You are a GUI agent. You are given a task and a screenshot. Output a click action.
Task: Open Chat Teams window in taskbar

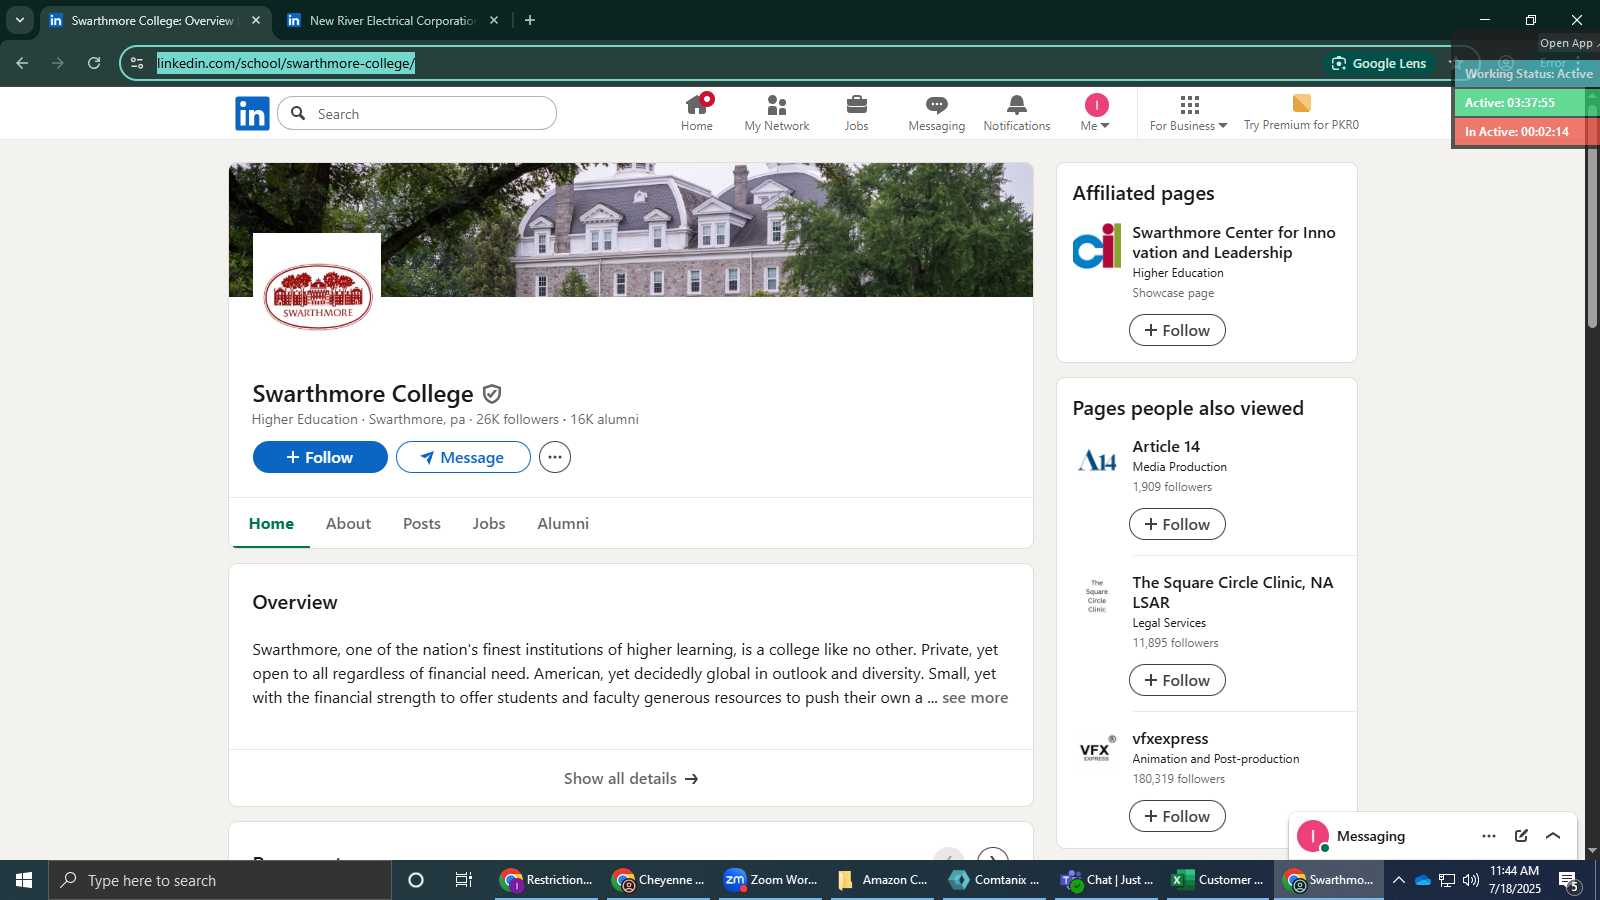tap(1106, 880)
